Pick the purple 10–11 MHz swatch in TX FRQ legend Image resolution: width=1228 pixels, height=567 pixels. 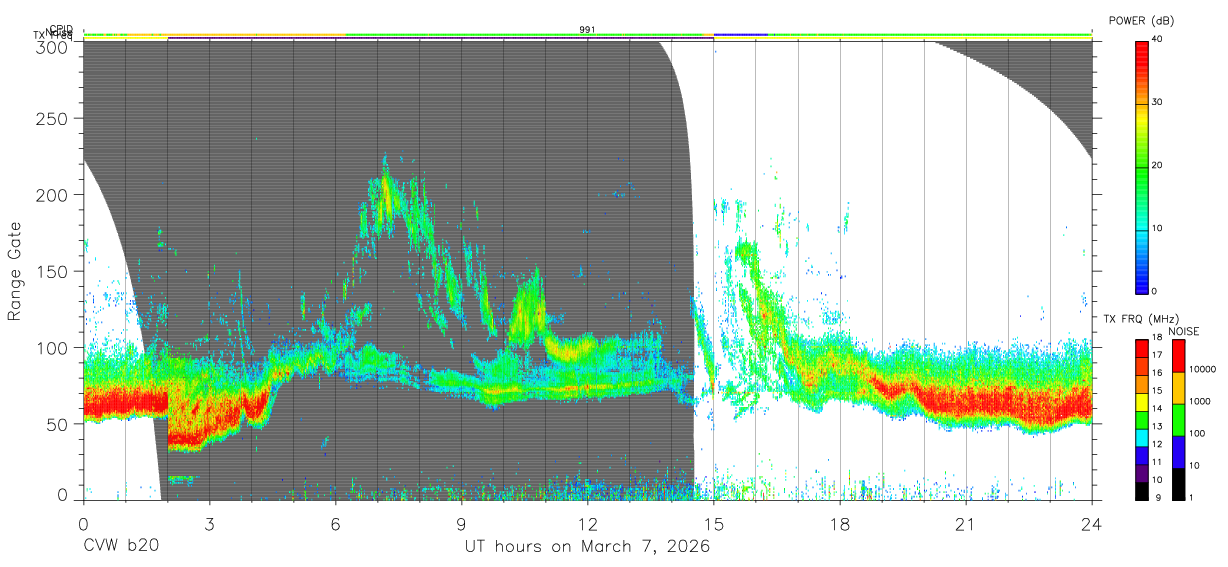(x=1142, y=472)
